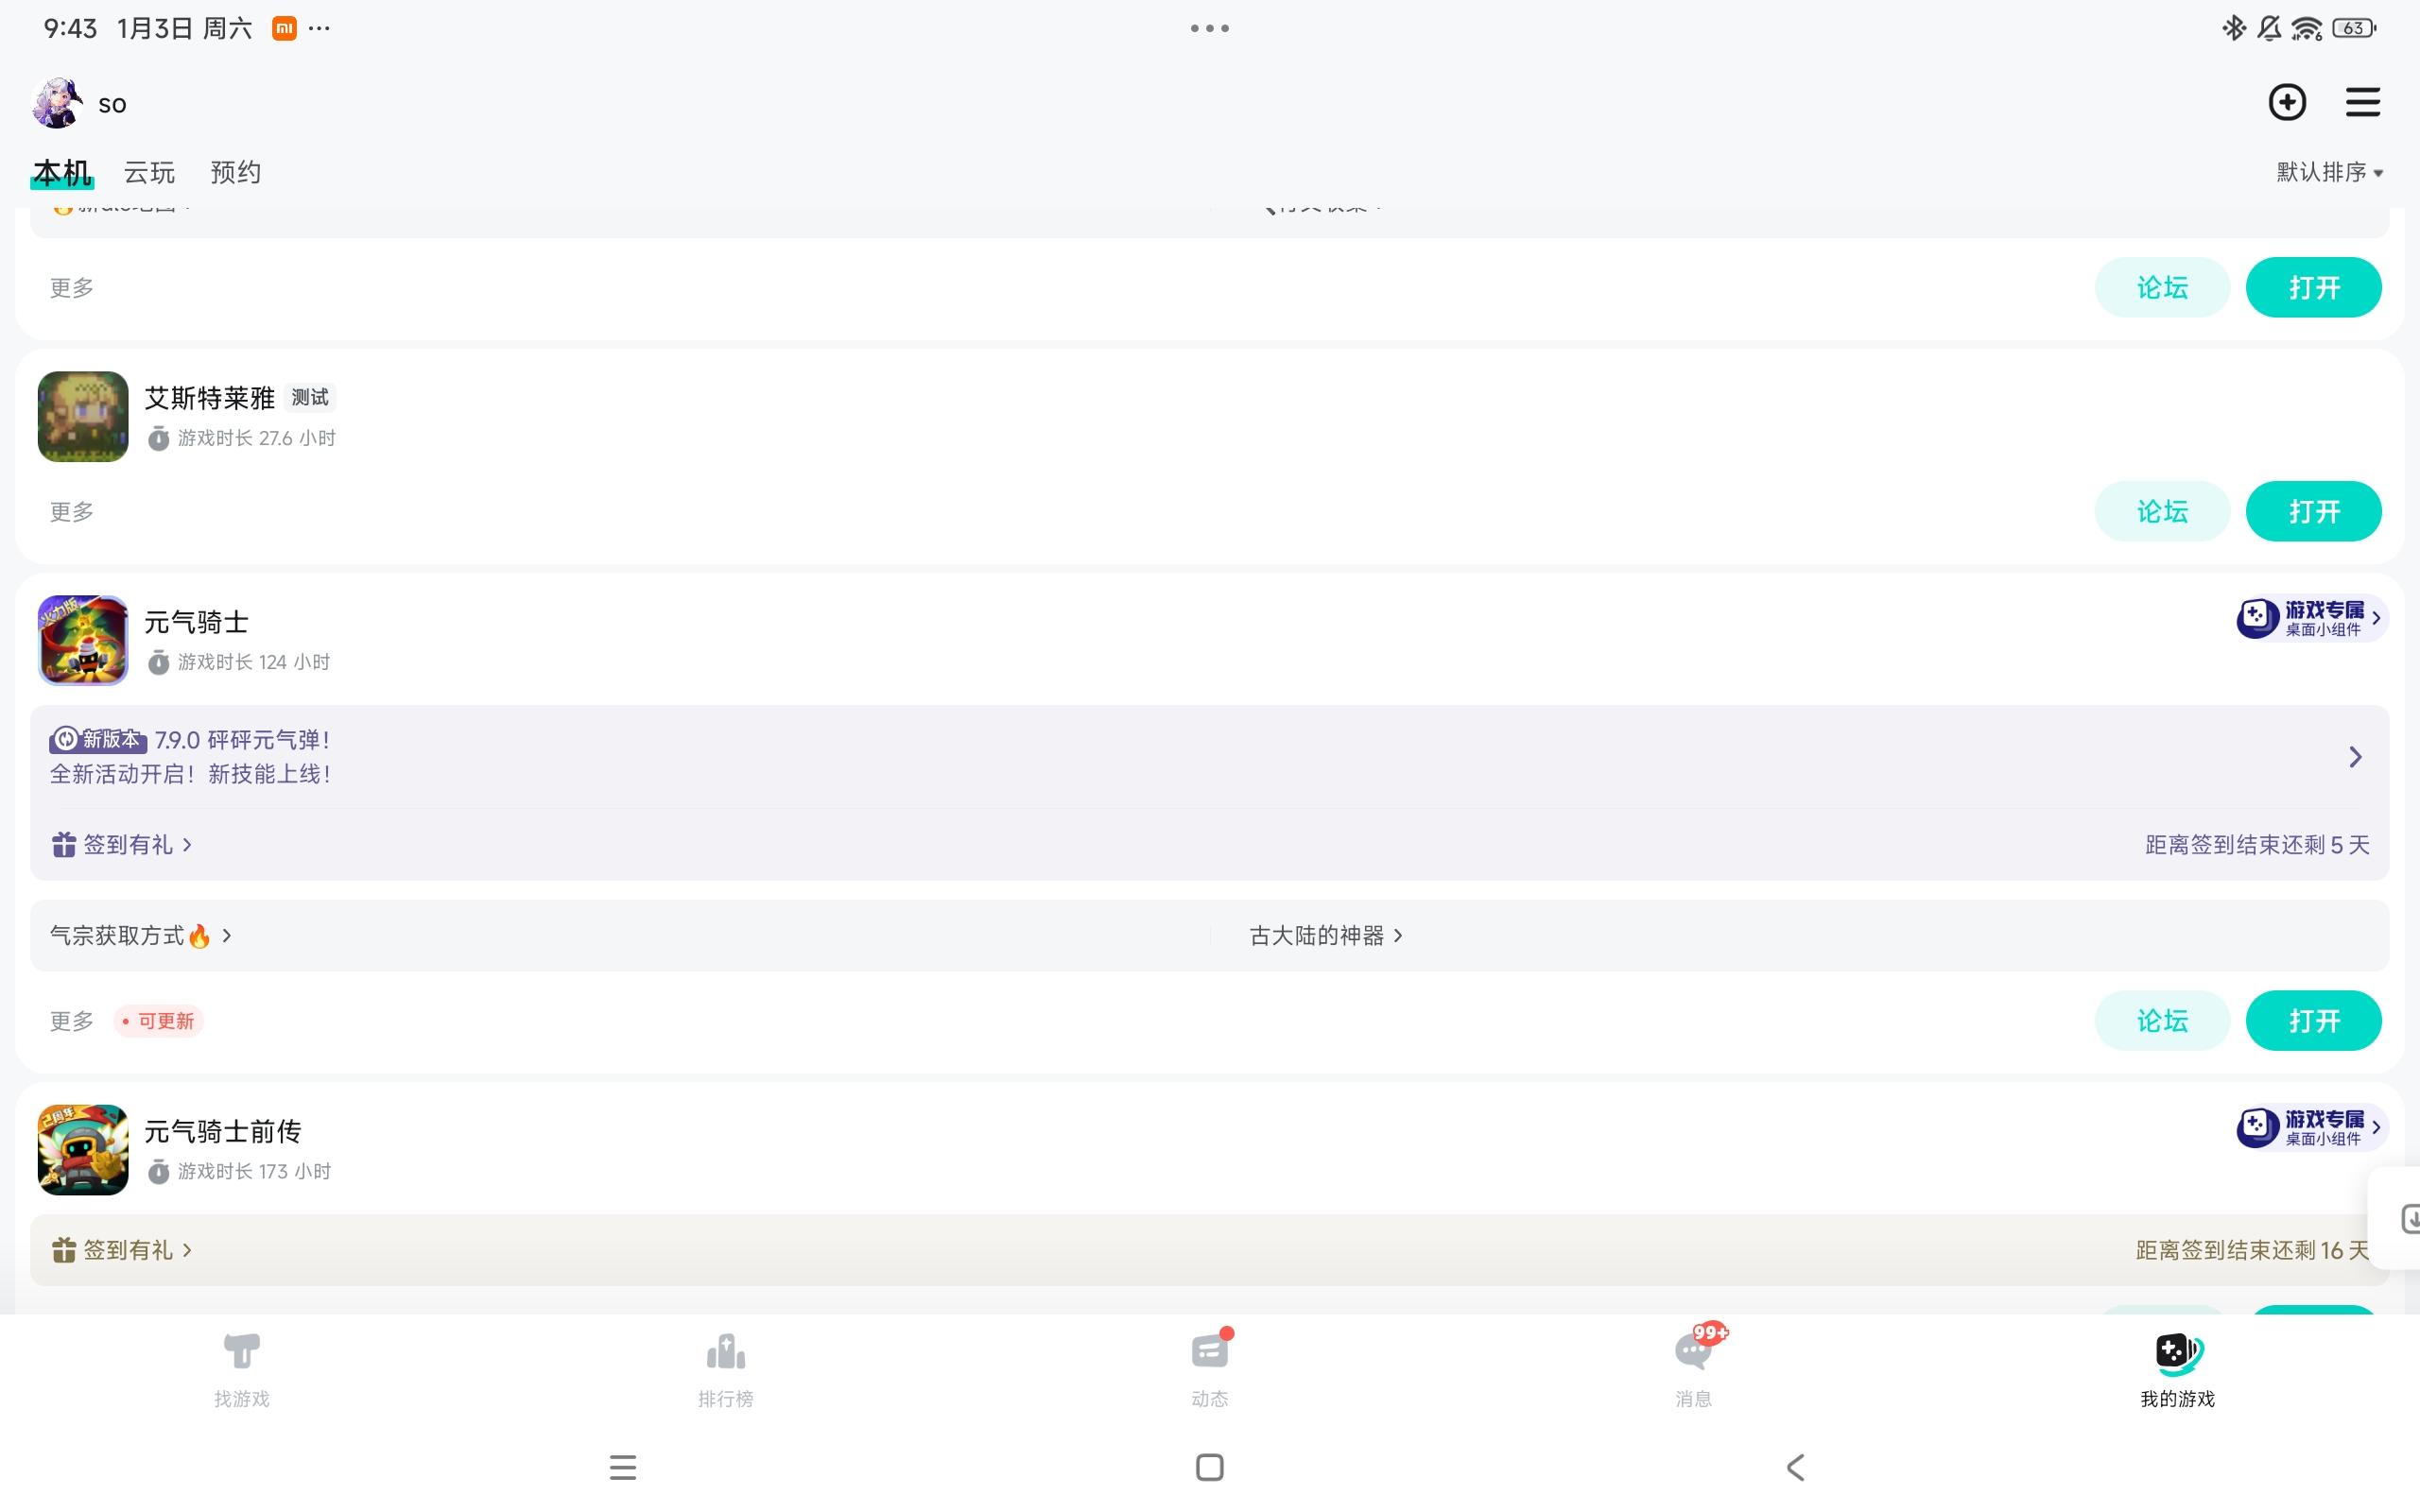The width and height of the screenshot is (2420, 1512).
Task: Switch to the 云玩 tab
Action: click(149, 172)
